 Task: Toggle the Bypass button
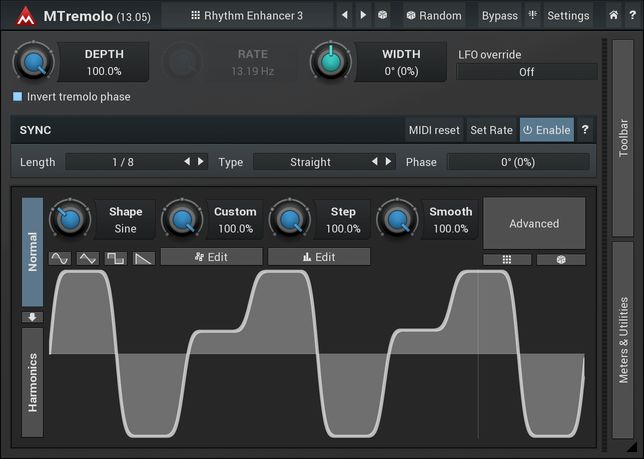coord(499,16)
